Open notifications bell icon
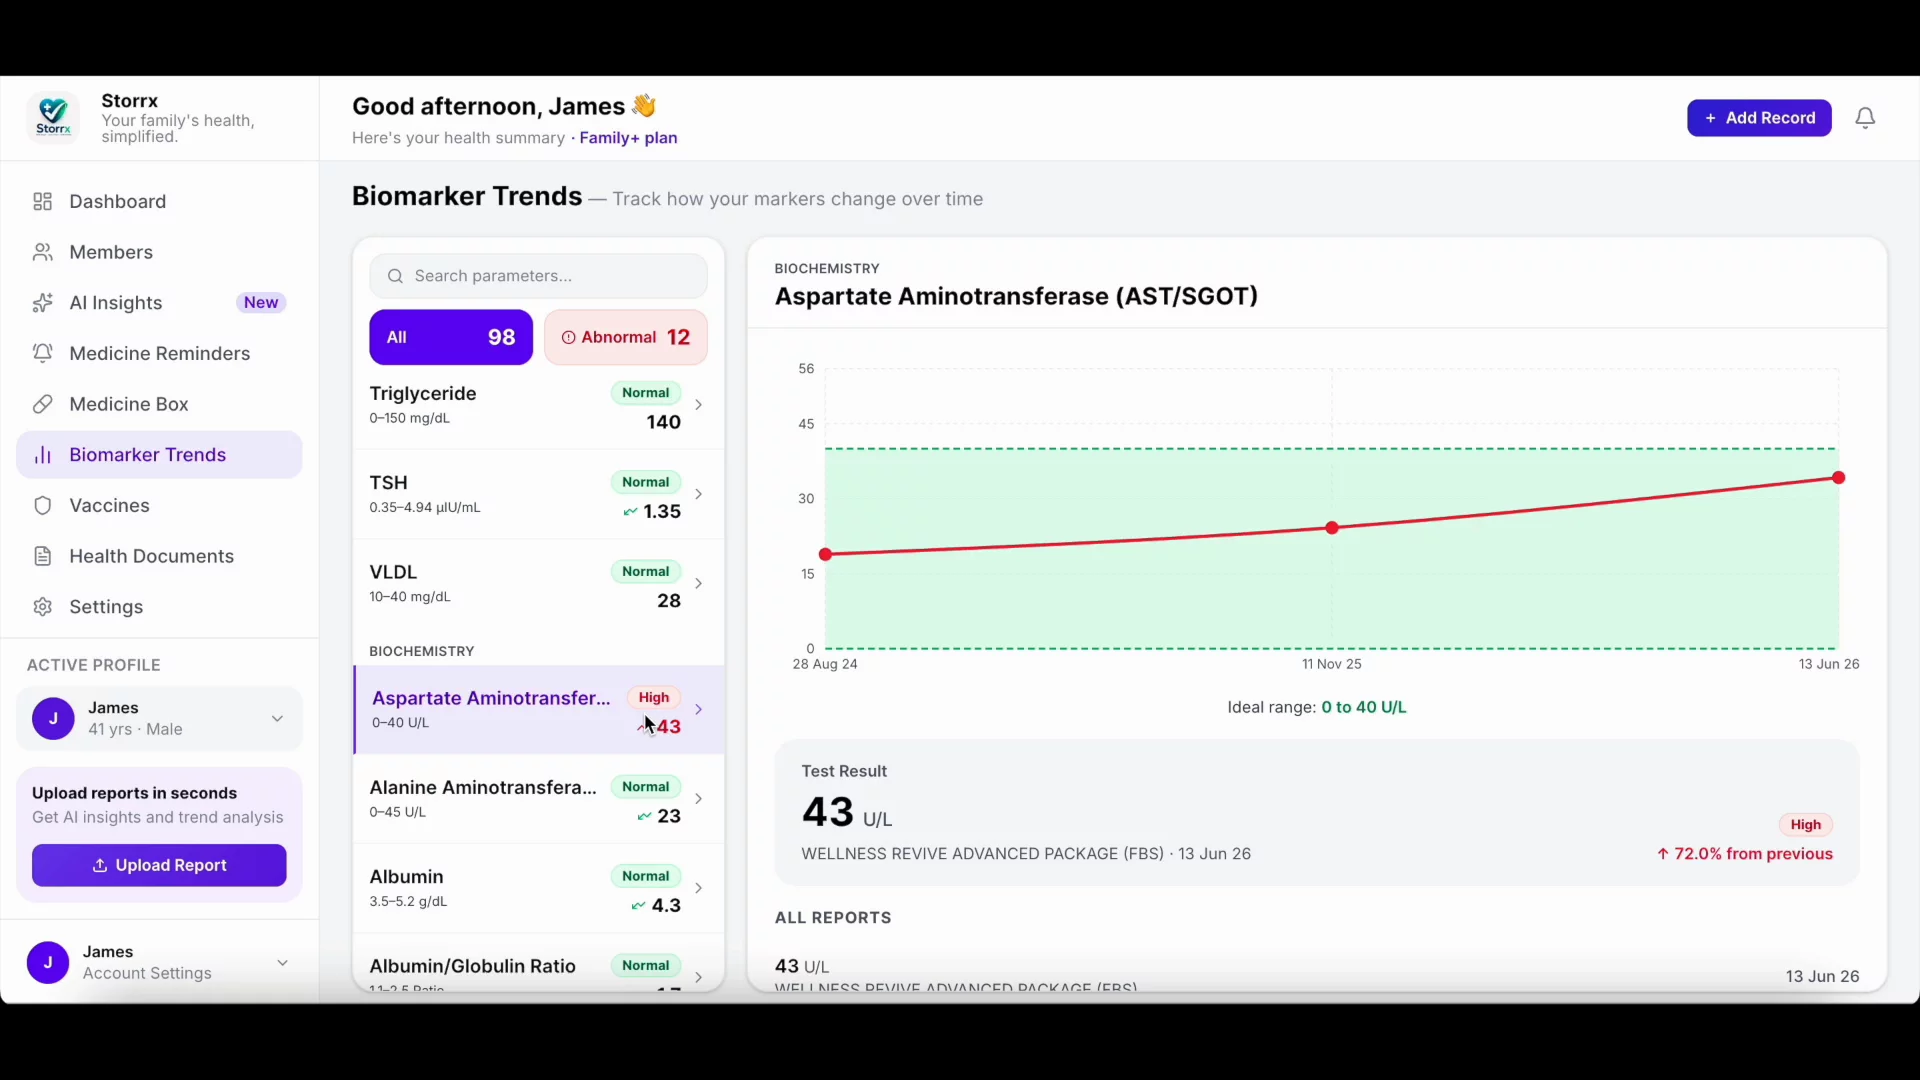Viewport: 1920px width, 1080px height. [1865, 119]
